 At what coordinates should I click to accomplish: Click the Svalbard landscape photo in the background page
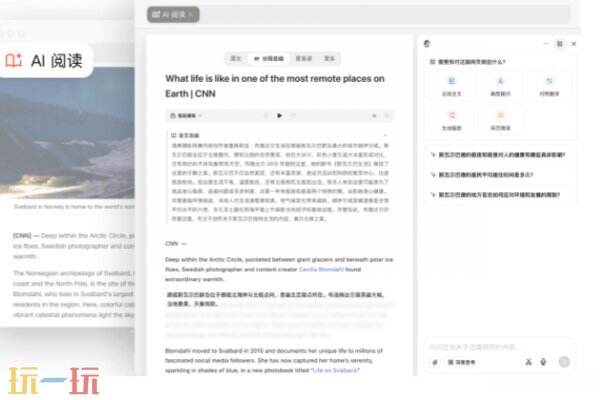coord(67,133)
